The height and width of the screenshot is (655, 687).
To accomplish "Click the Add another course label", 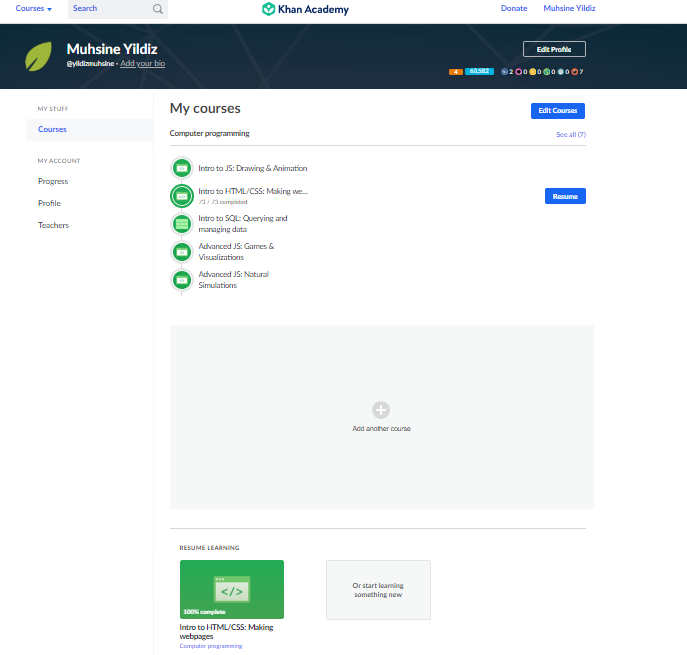I will coord(382,428).
